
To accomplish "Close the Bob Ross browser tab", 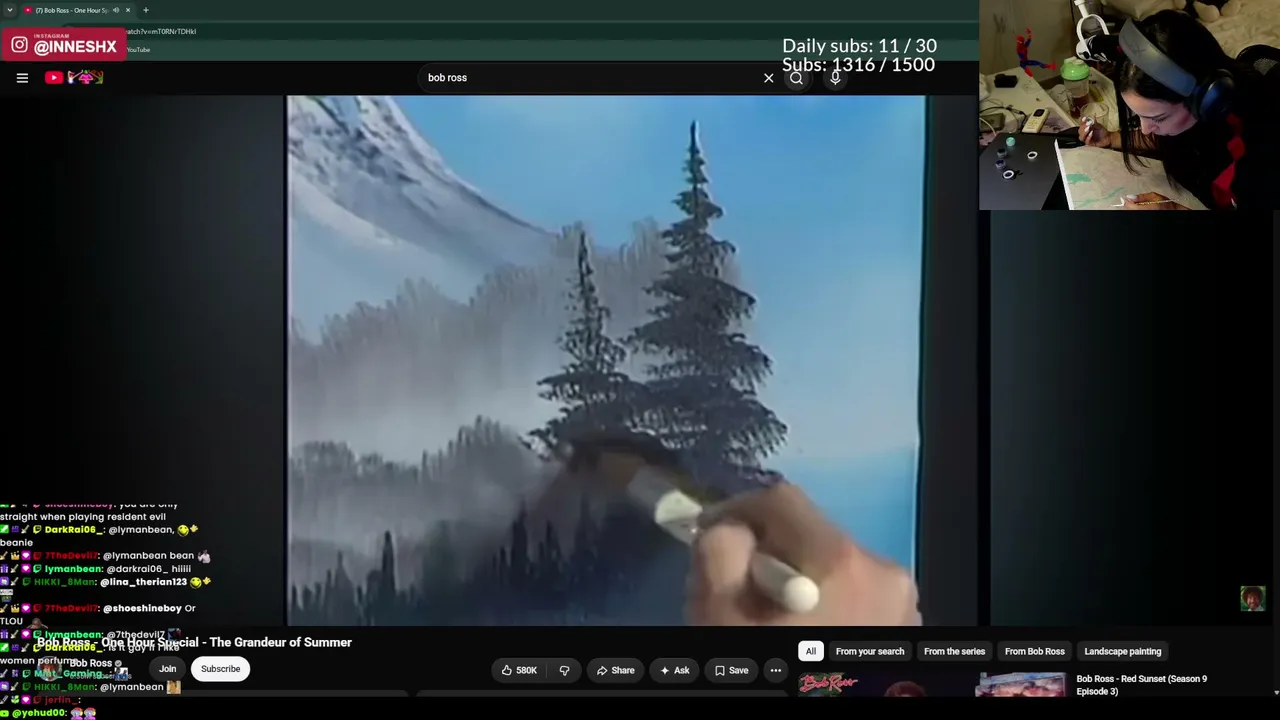I will point(128,10).
